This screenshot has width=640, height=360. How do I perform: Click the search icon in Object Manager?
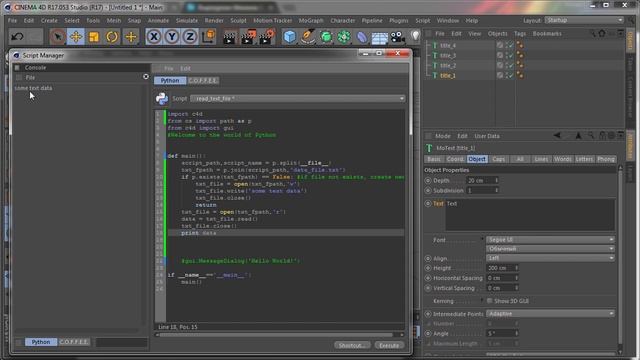click(x=593, y=34)
